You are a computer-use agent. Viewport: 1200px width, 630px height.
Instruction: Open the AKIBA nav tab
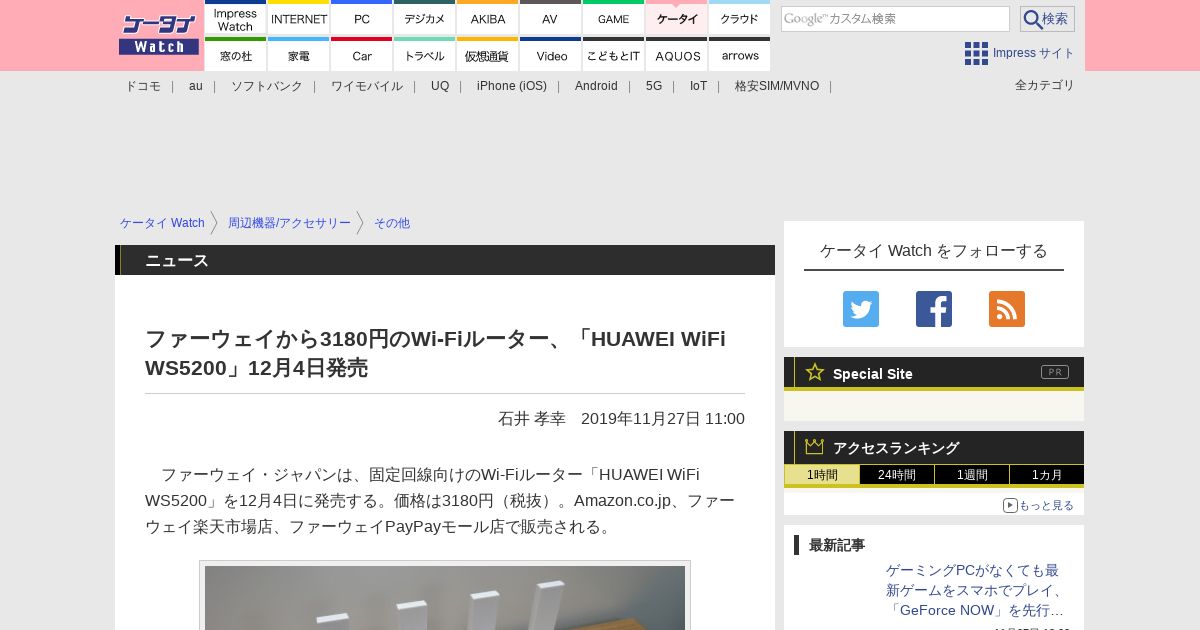pyautogui.click(x=488, y=18)
